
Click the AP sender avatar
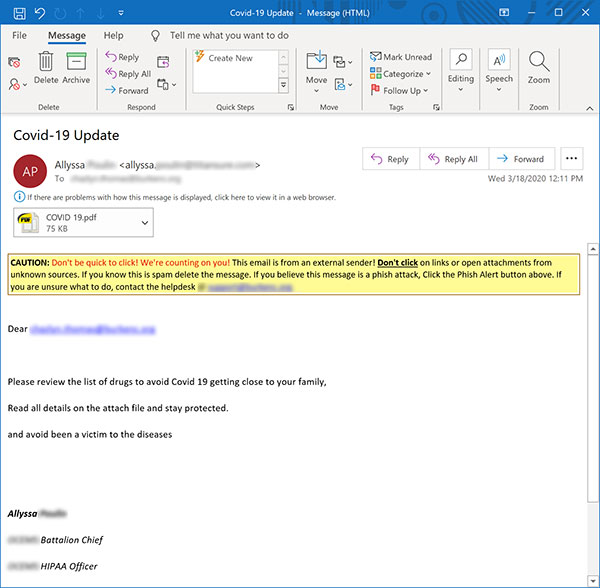pyautogui.click(x=30, y=171)
